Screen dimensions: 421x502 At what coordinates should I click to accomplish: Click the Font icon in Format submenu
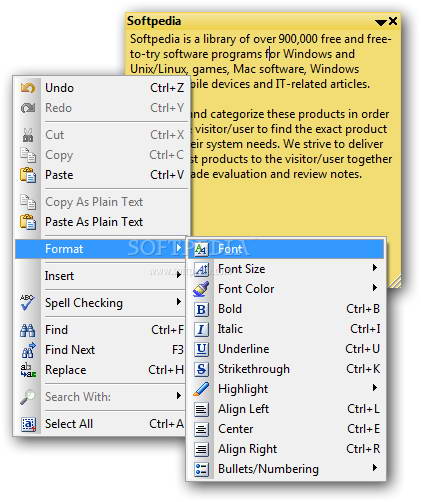tap(201, 249)
